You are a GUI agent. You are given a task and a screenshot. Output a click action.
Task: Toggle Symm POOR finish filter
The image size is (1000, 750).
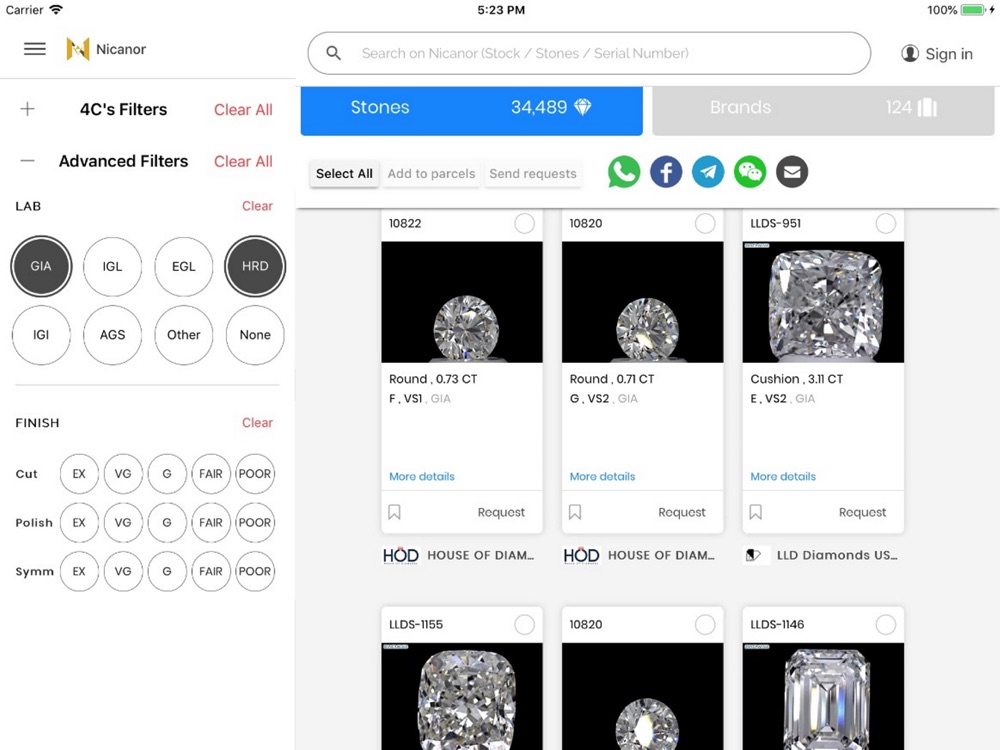[x=255, y=571]
